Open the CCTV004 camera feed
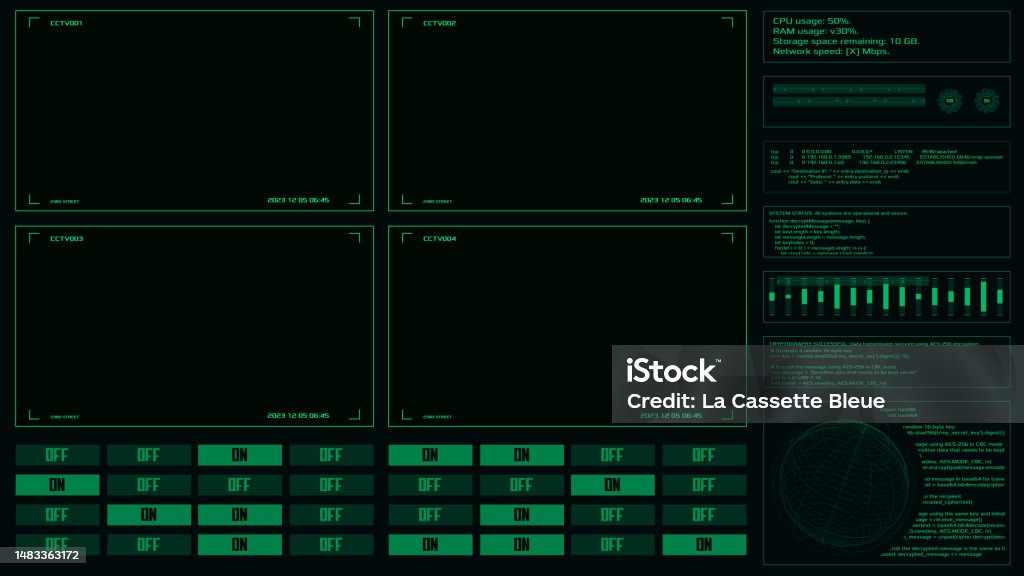Image resolution: width=1024 pixels, height=576 pixels. 568,327
